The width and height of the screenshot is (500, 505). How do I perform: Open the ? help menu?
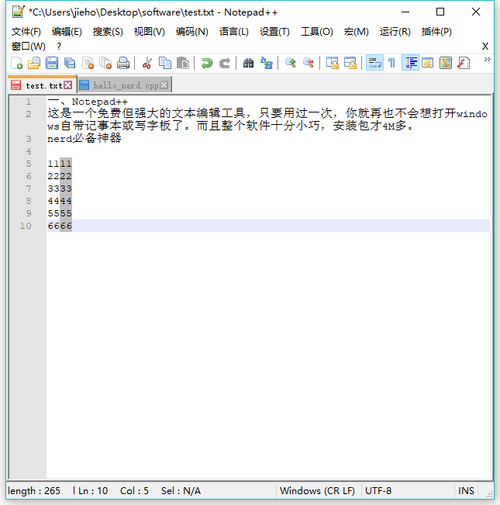click(x=59, y=46)
